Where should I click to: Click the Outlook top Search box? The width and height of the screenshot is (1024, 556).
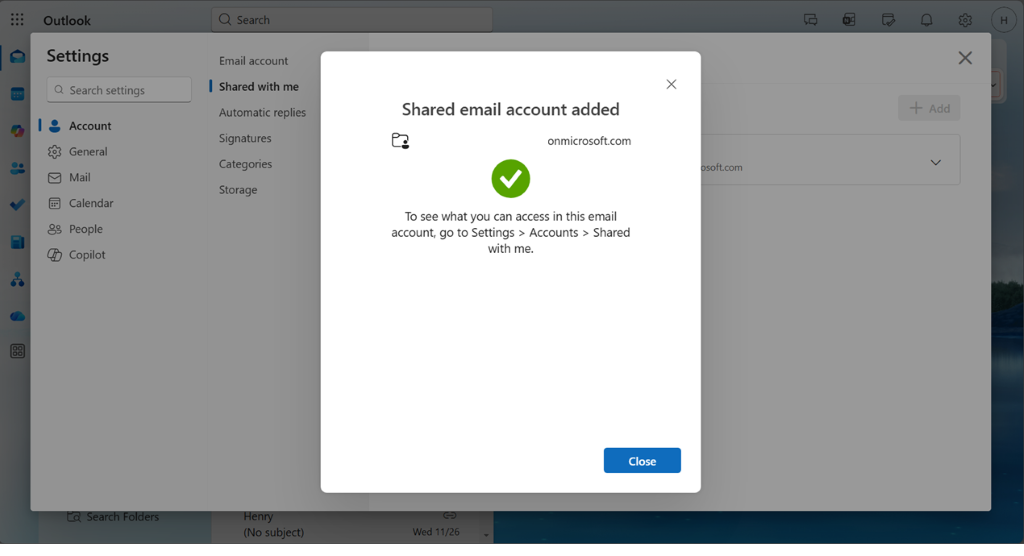click(x=352, y=20)
